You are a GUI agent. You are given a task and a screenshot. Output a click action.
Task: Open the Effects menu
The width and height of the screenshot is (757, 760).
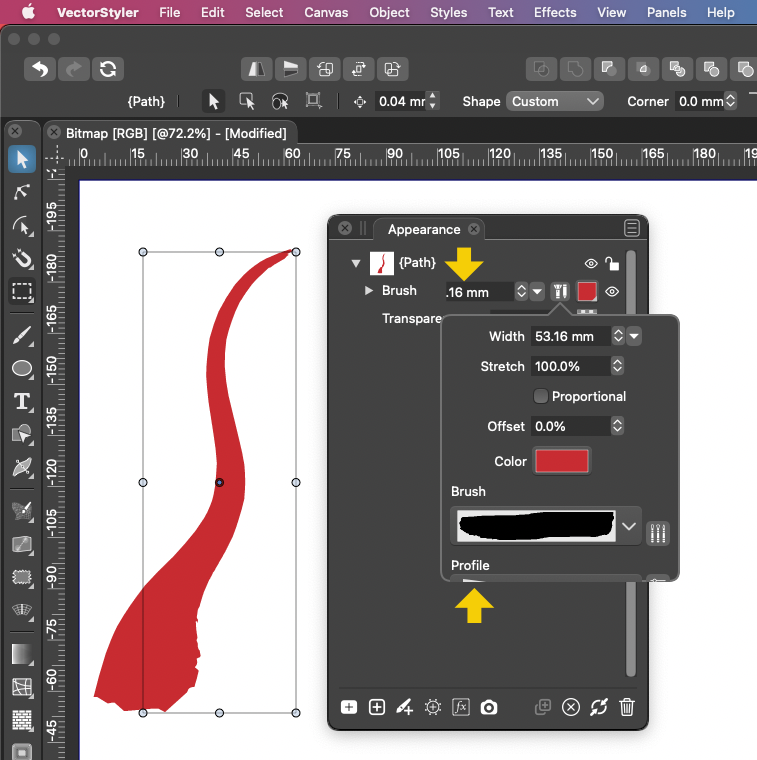coord(554,12)
